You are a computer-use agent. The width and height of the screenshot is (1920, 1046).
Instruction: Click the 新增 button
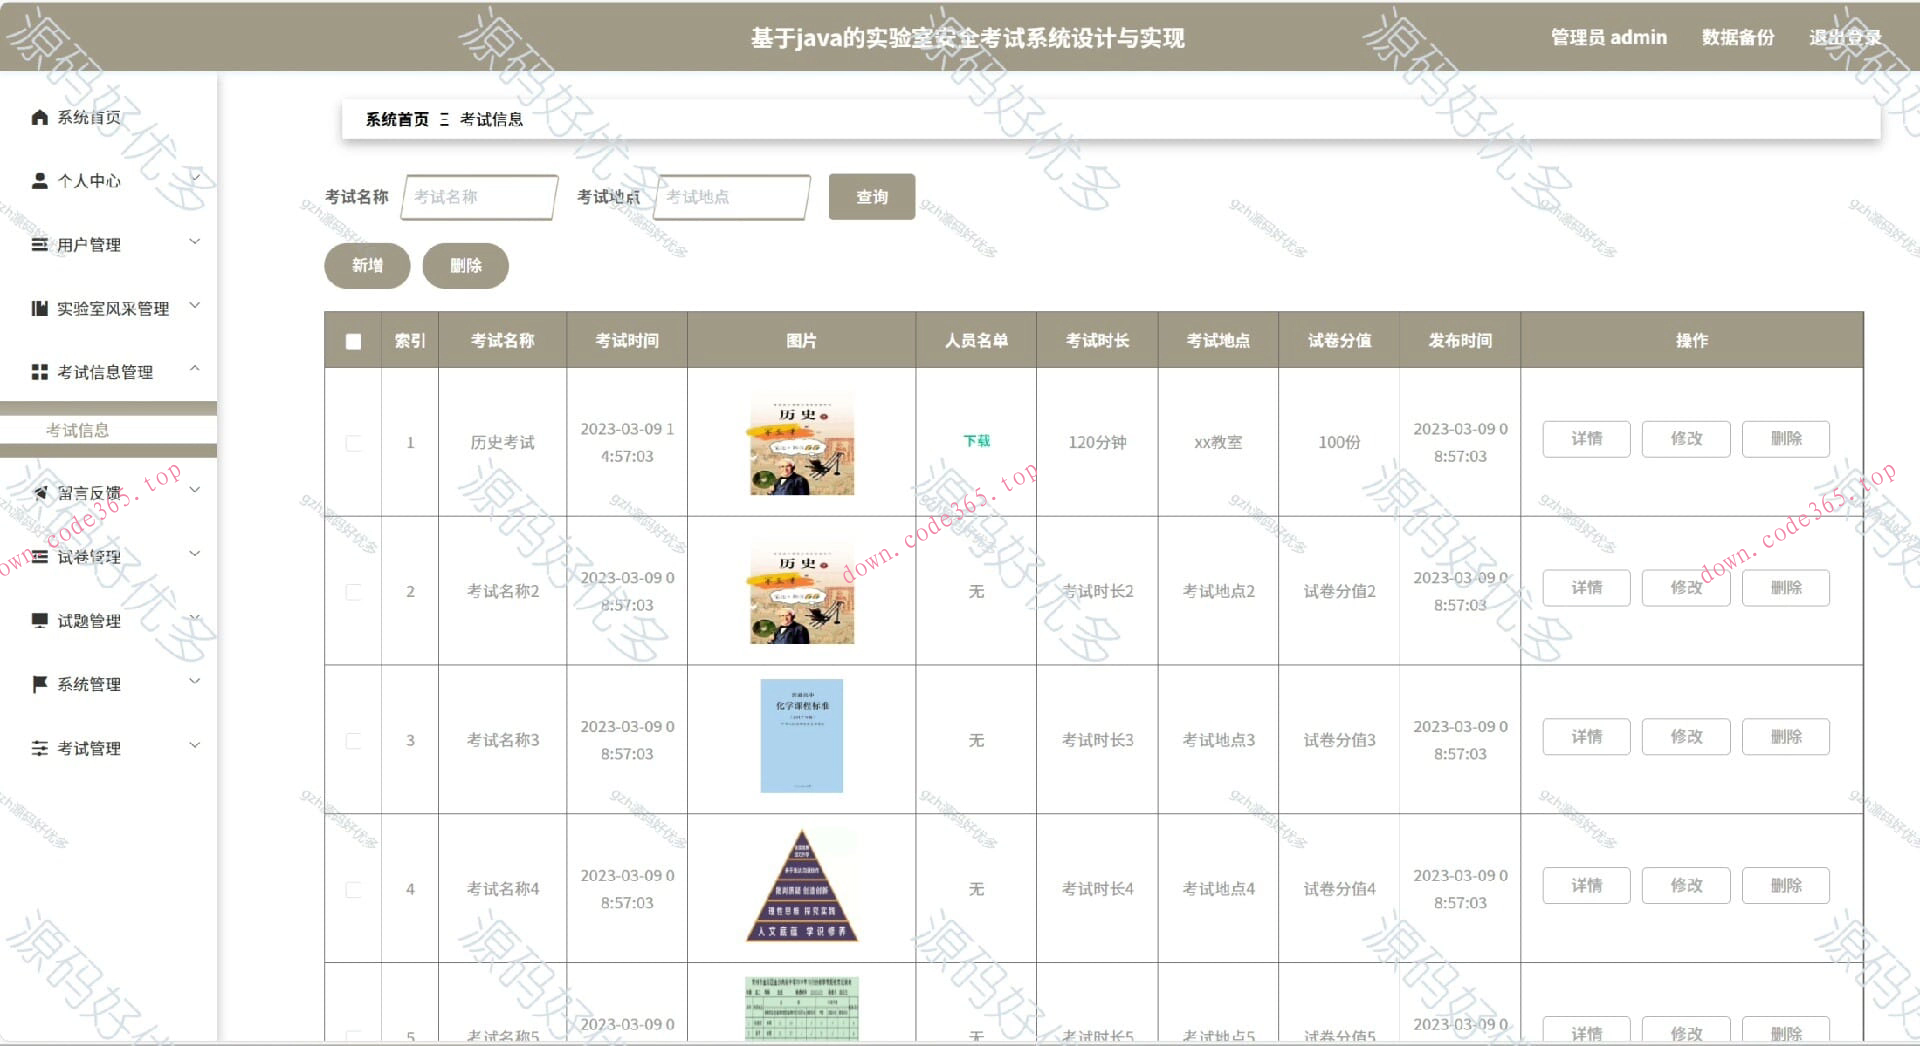[x=367, y=266]
